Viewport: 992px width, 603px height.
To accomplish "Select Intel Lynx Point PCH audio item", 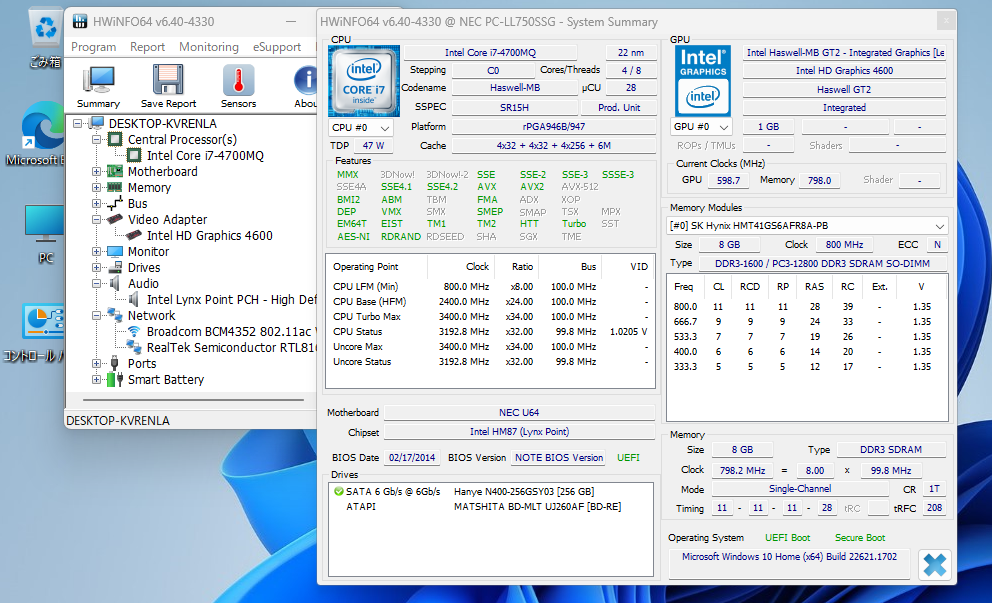I will point(232,299).
